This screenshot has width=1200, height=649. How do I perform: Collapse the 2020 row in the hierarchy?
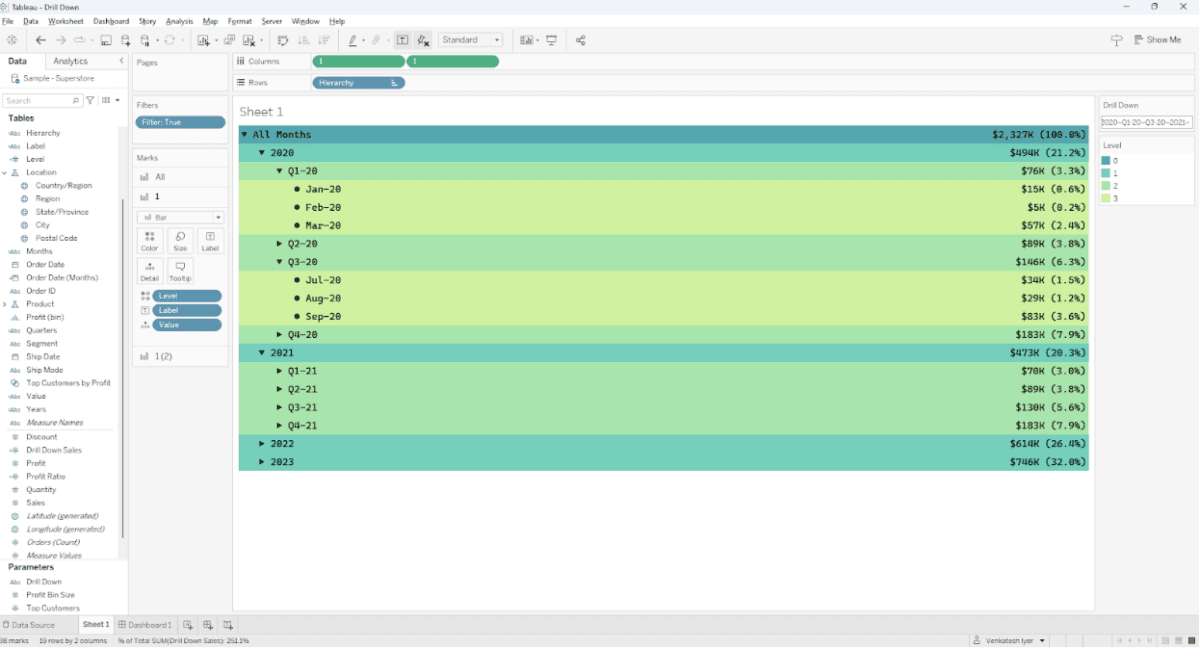pos(262,153)
